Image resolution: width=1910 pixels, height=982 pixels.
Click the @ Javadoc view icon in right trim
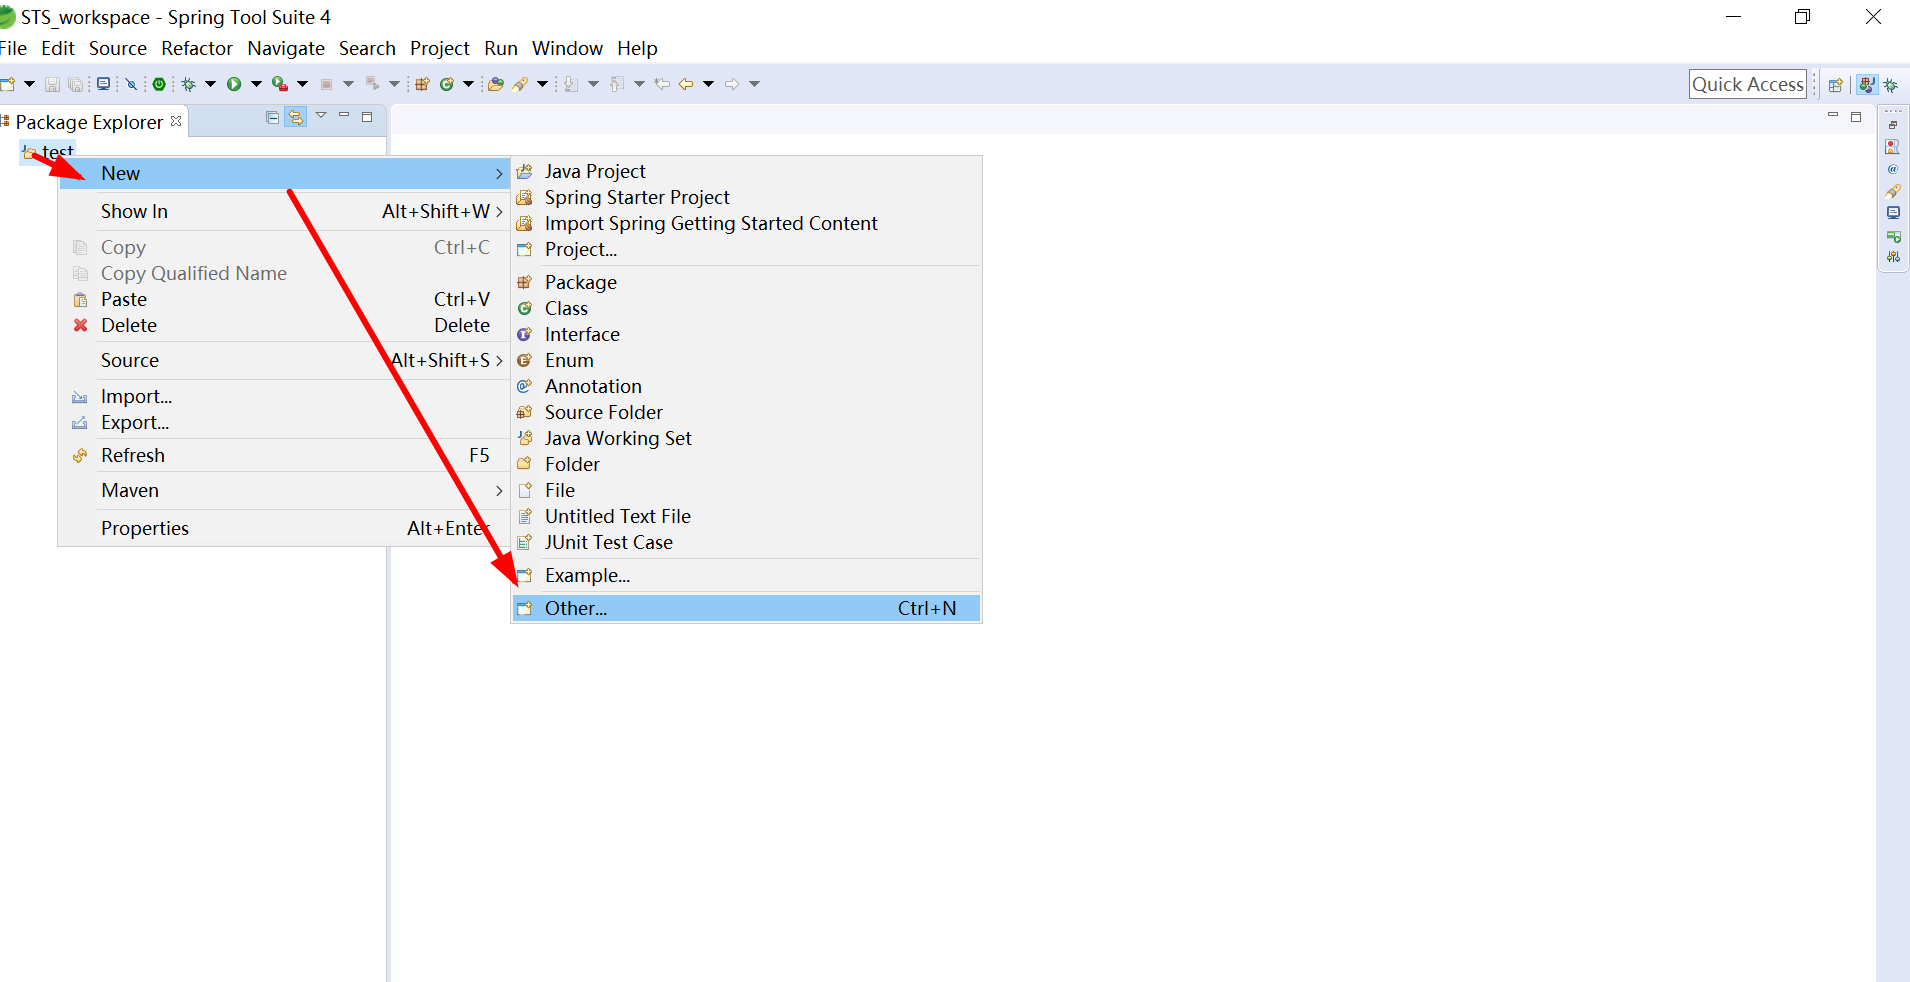(1893, 169)
